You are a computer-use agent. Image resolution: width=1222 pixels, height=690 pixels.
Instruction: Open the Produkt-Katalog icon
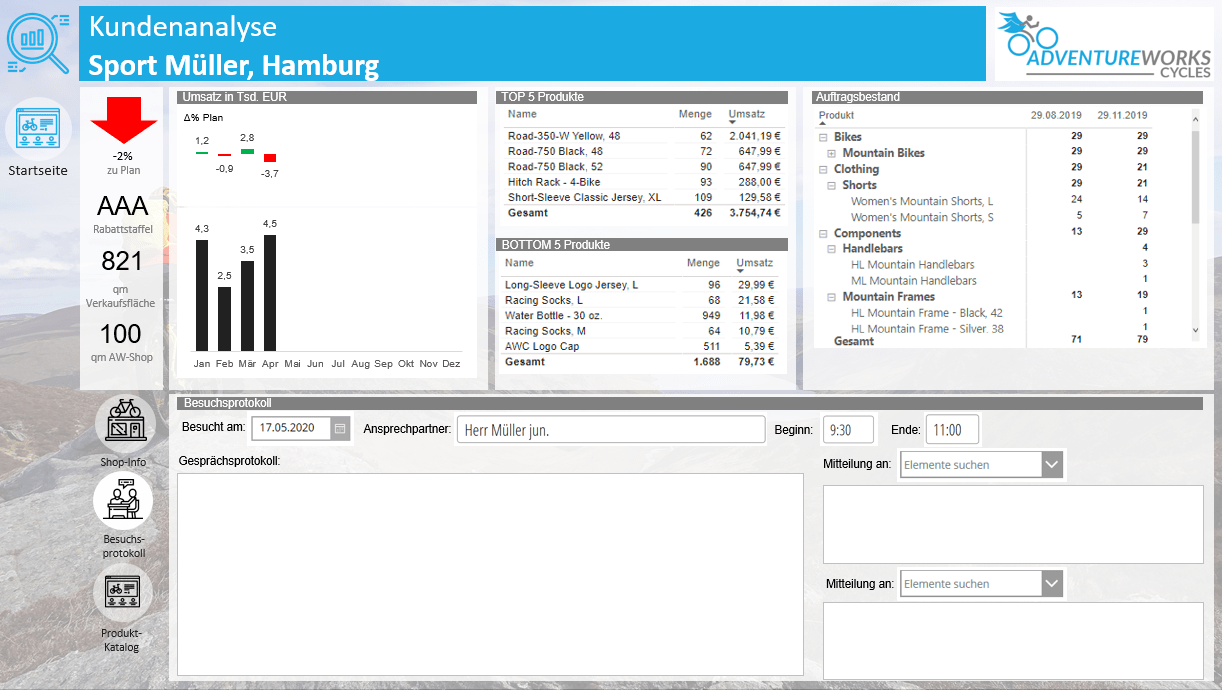pos(122,594)
